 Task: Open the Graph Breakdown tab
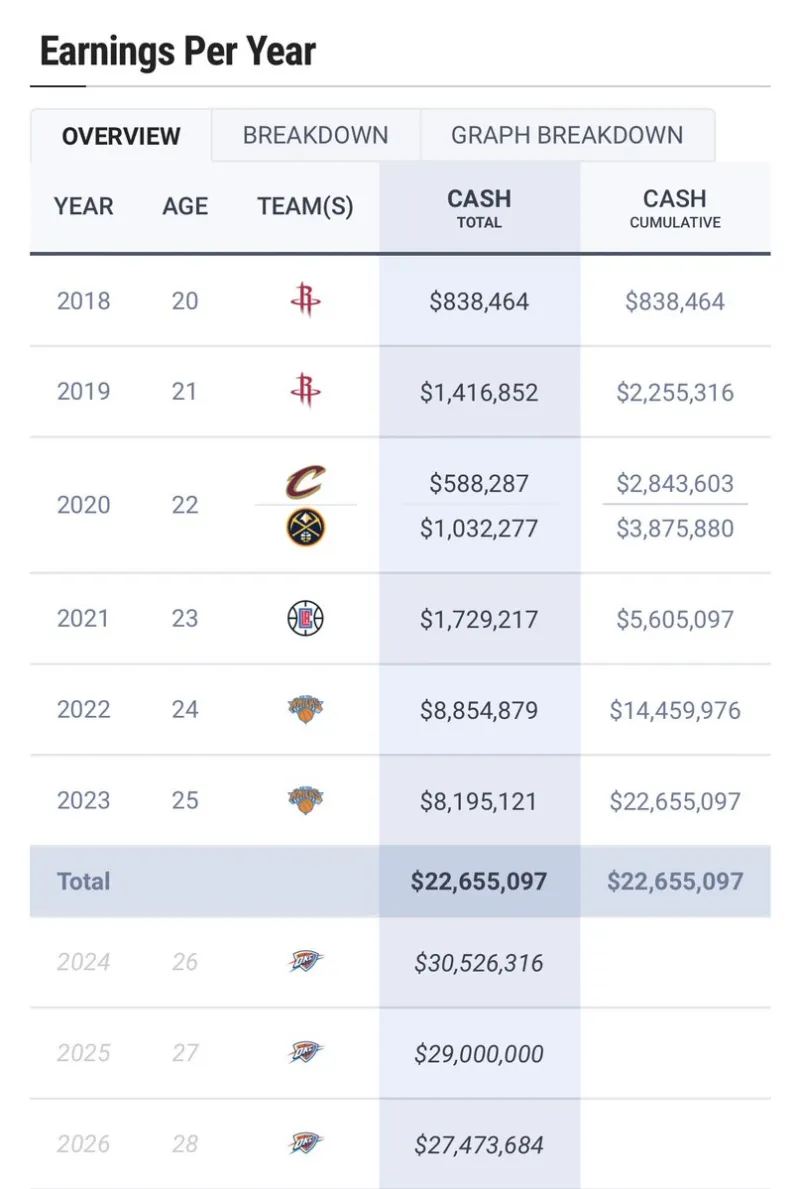coord(567,135)
